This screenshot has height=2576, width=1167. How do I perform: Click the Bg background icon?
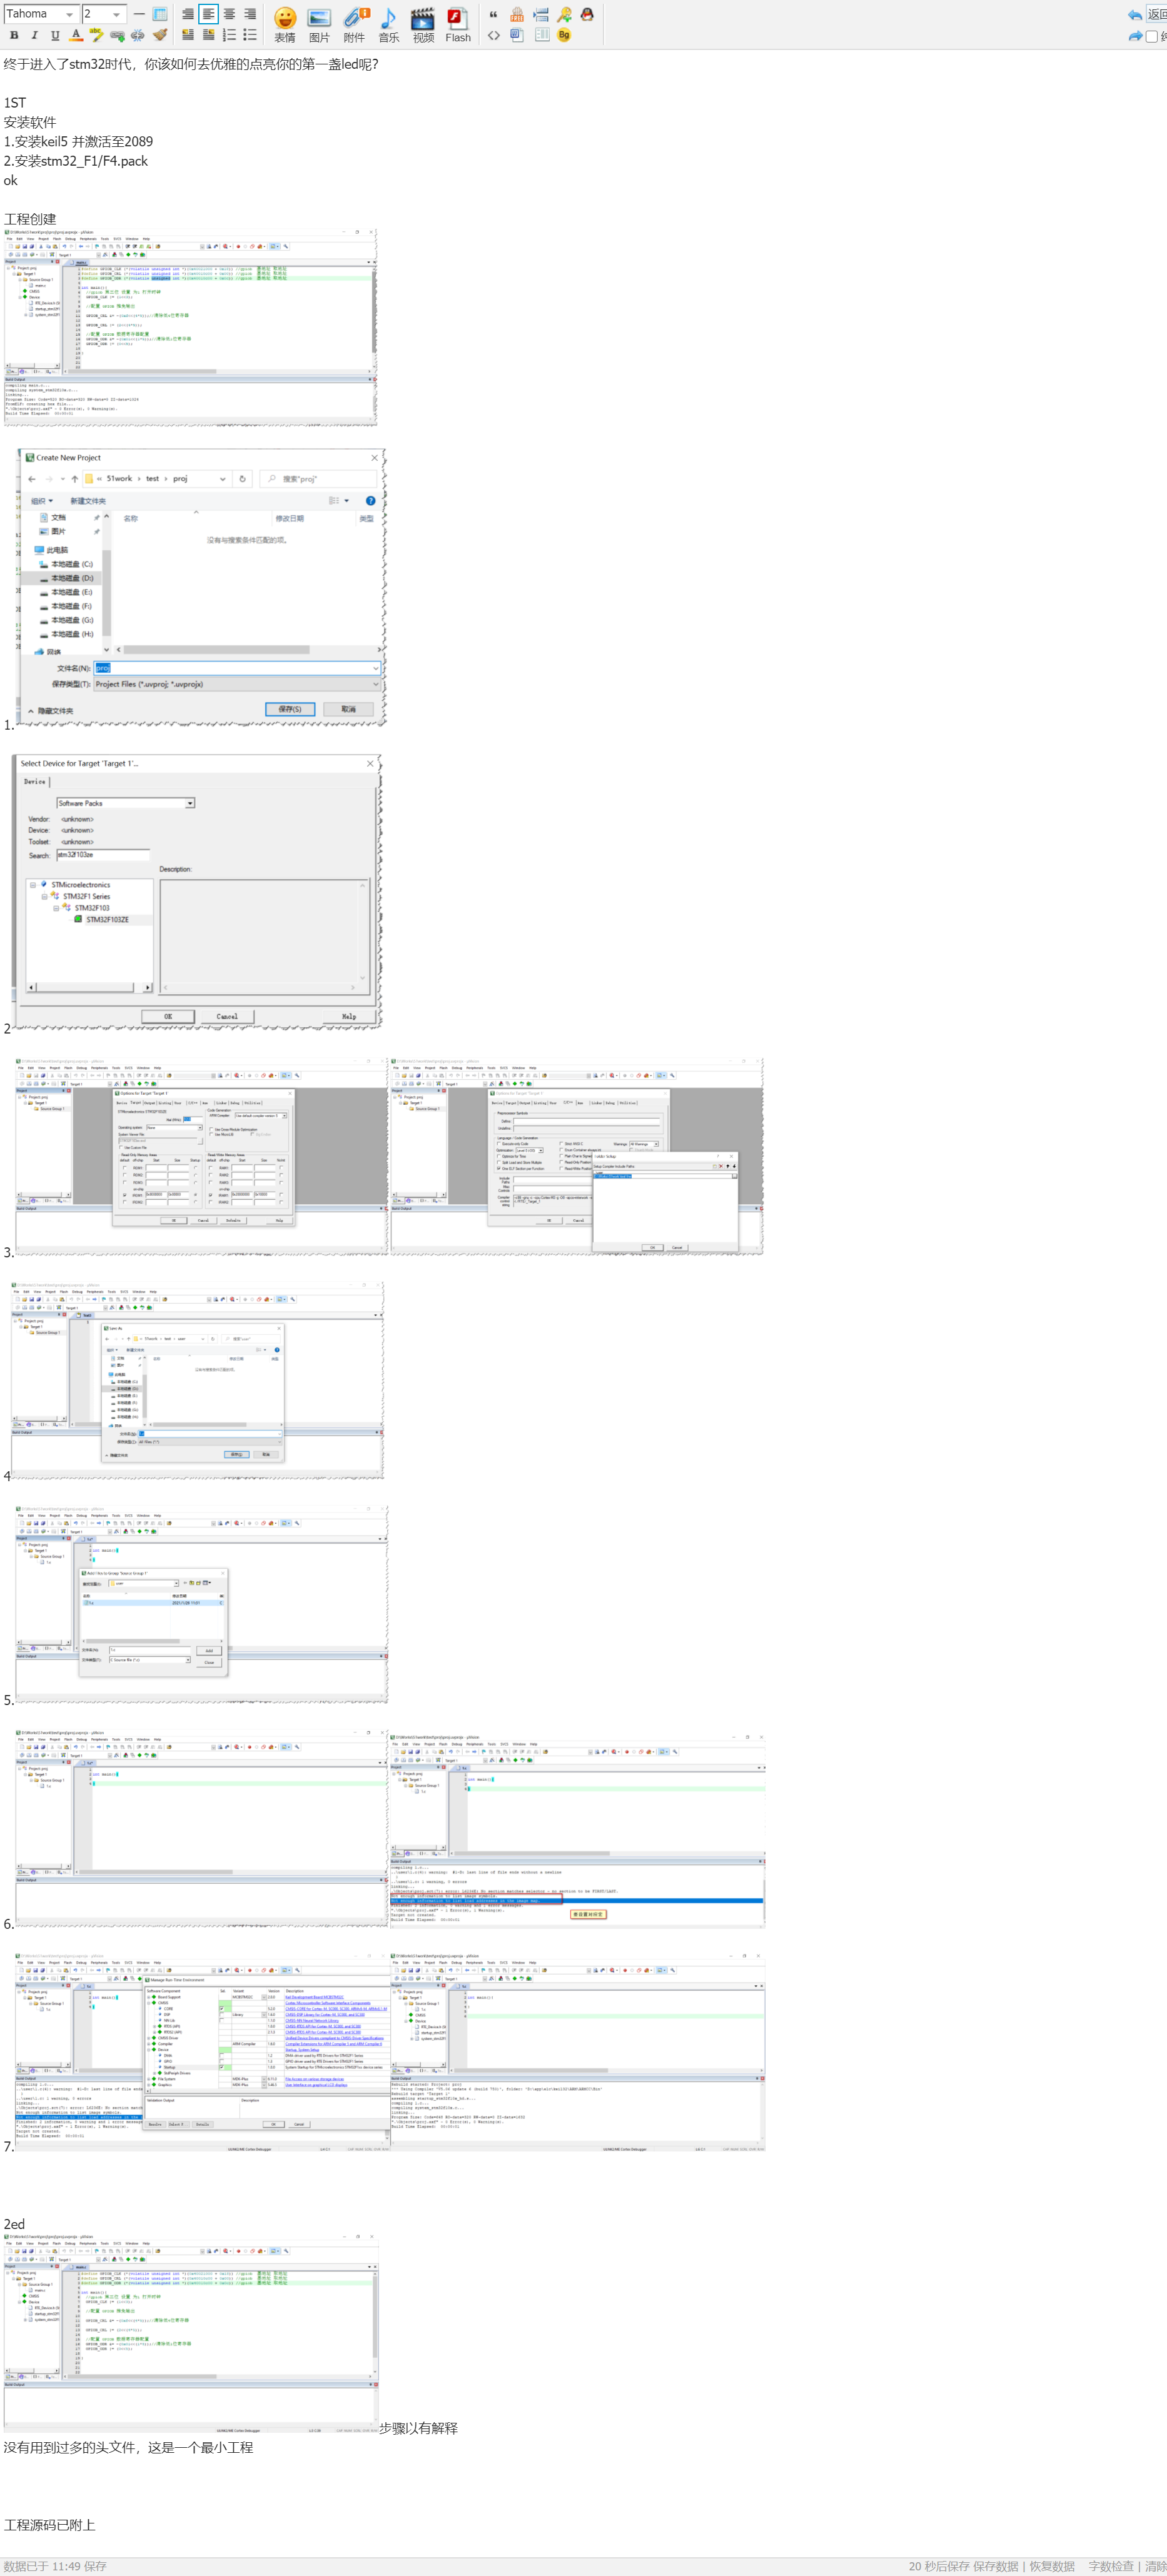click(x=564, y=35)
